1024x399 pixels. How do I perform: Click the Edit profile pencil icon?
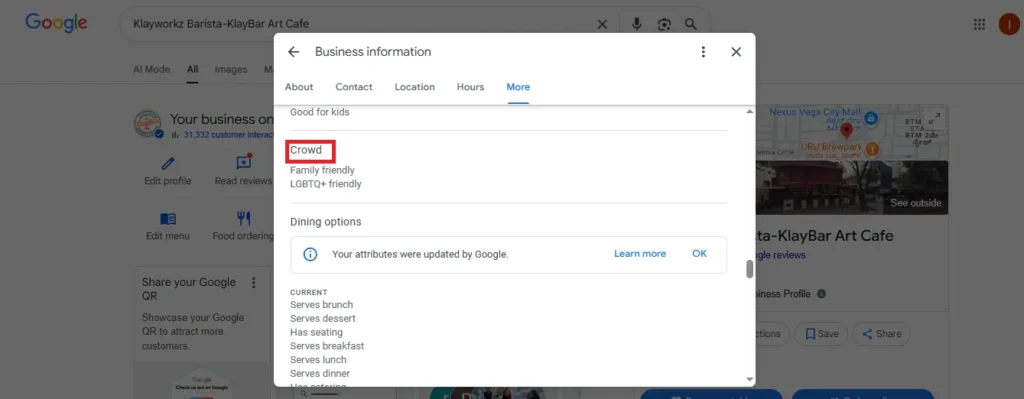(x=168, y=163)
